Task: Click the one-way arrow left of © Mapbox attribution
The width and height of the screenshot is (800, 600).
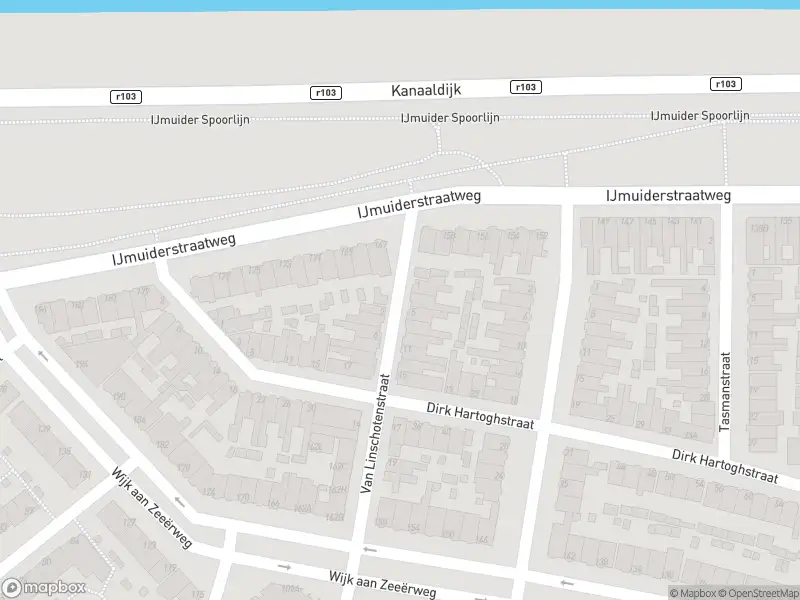Action: click(x=566, y=584)
